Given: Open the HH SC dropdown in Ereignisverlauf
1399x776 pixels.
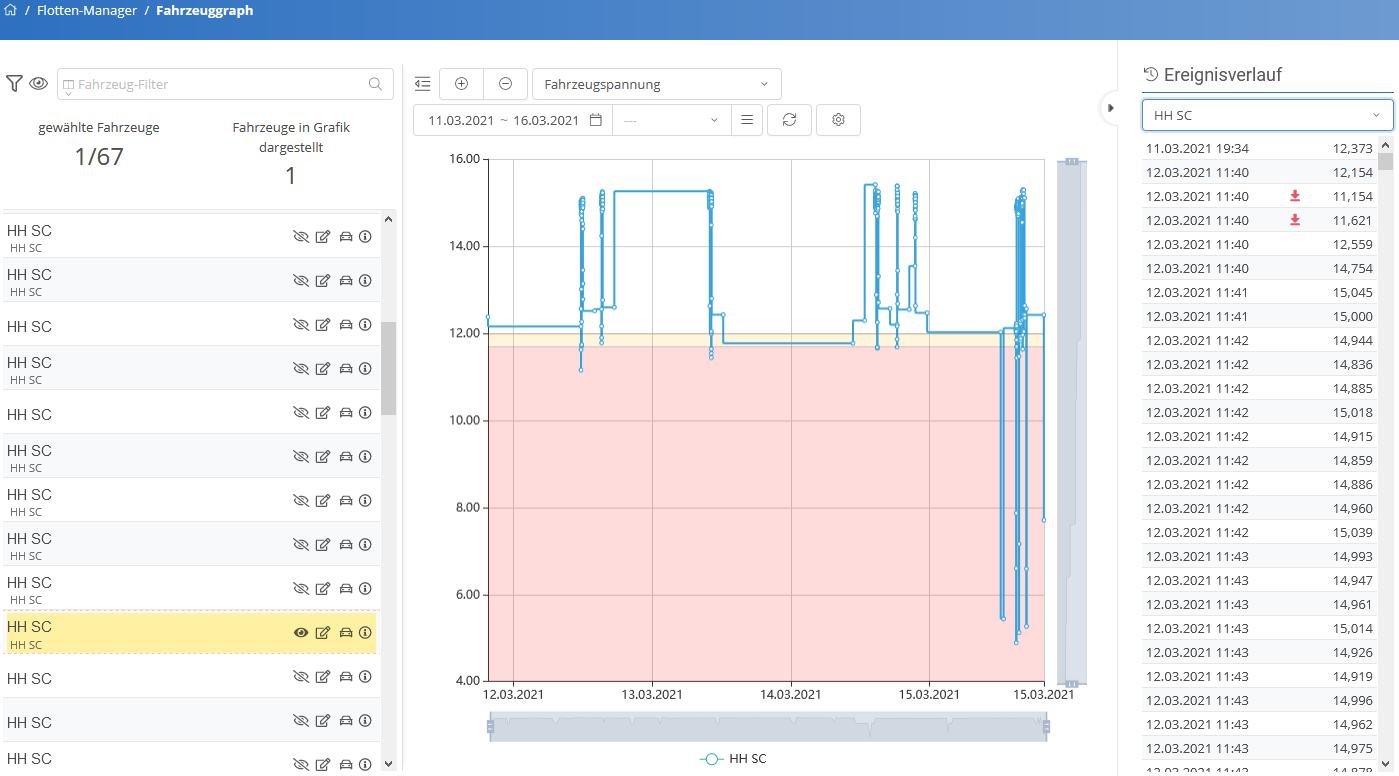Looking at the screenshot, I should [x=1267, y=115].
